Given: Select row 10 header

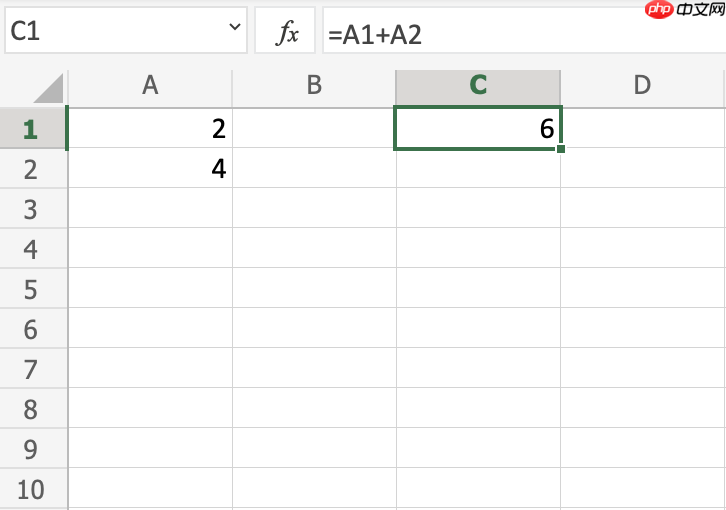Looking at the screenshot, I should click(x=30, y=489).
